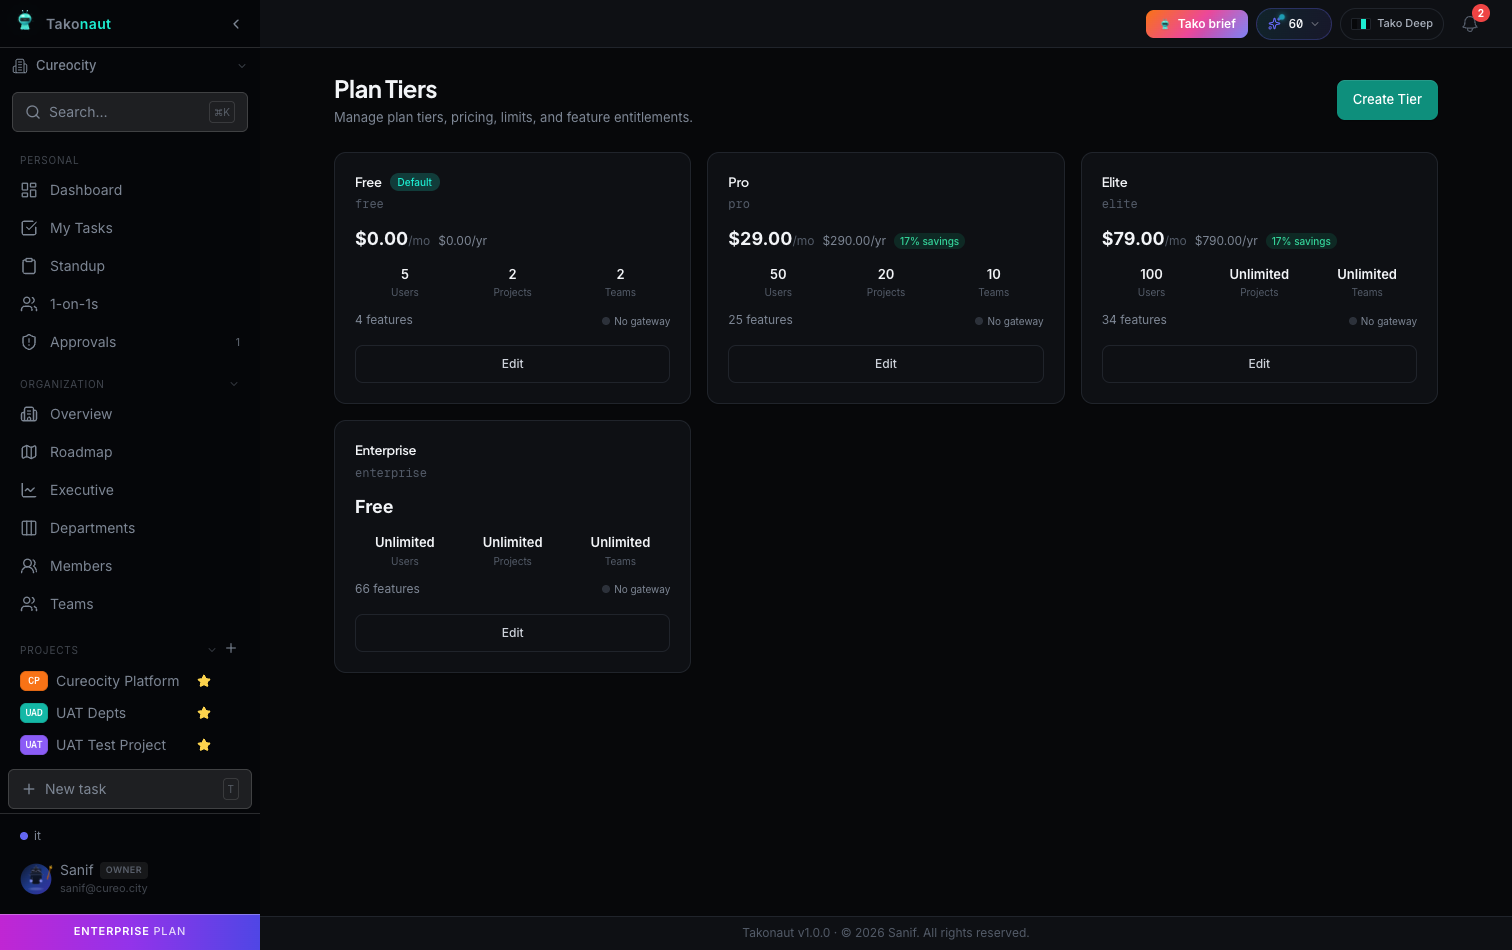Click the 4 features text
Image resolution: width=1512 pixels, height=950 pixels.
(x=384, y=320)
